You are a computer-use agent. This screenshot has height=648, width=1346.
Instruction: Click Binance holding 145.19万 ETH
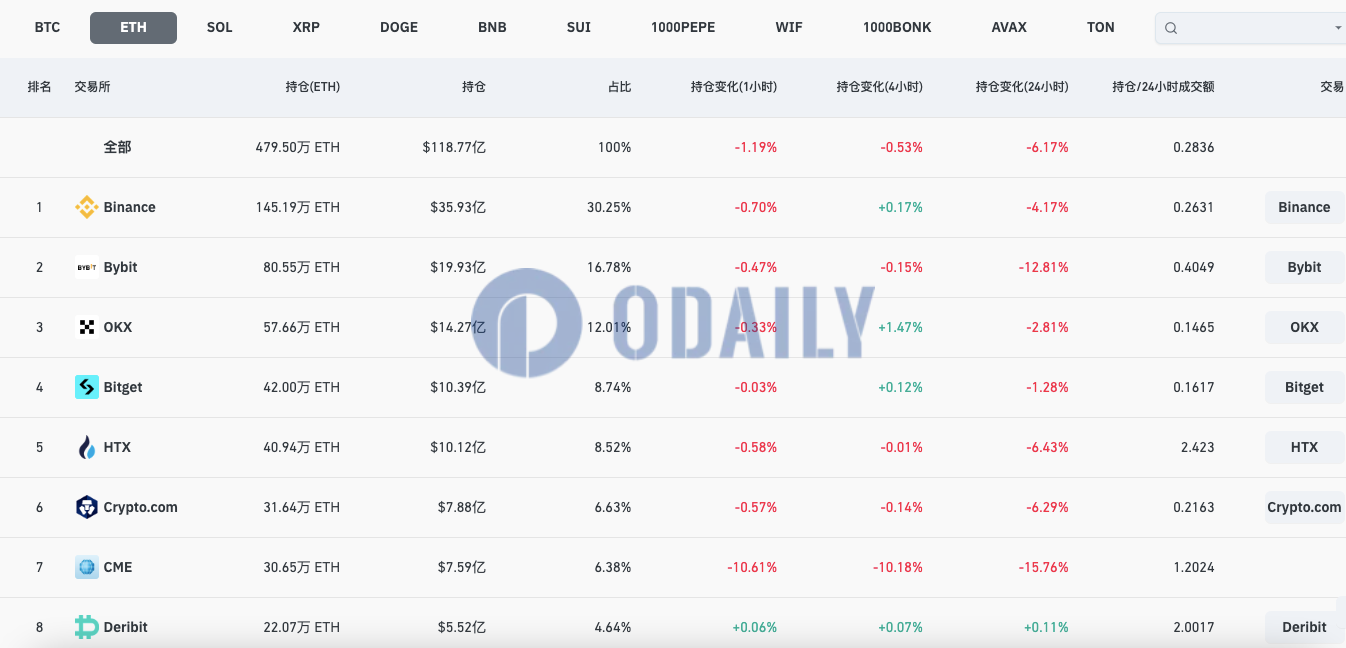298,207
